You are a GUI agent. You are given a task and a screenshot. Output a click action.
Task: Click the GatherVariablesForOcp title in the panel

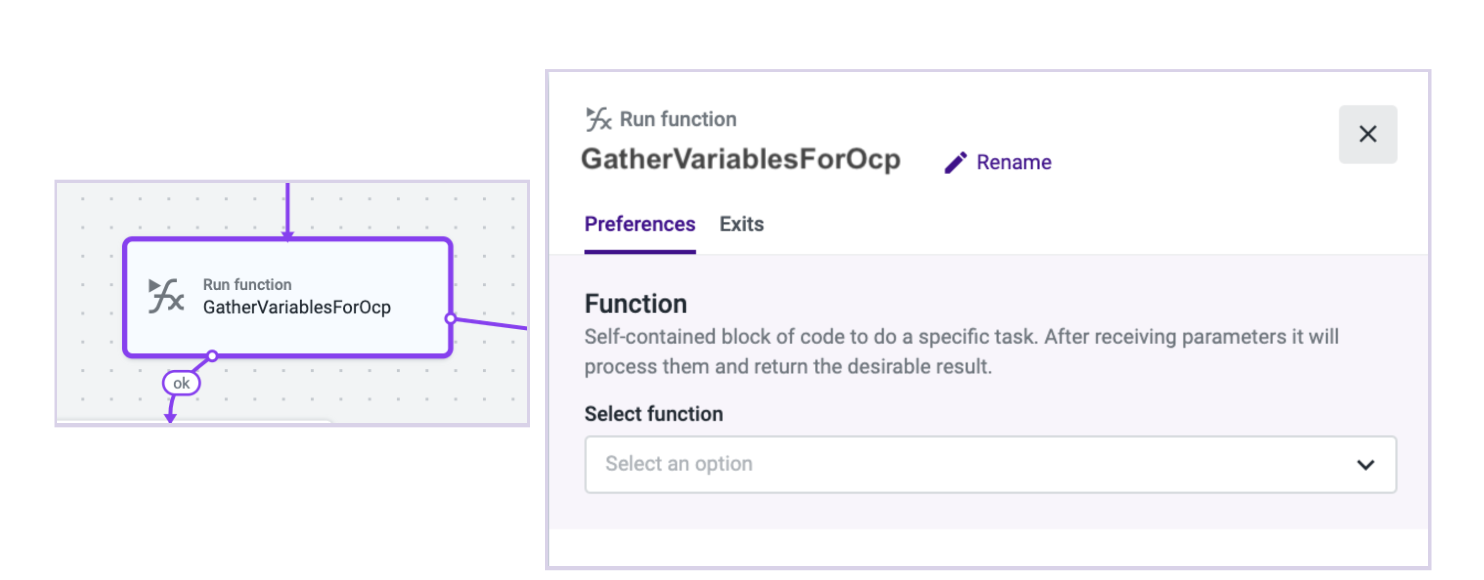(740, 159)
